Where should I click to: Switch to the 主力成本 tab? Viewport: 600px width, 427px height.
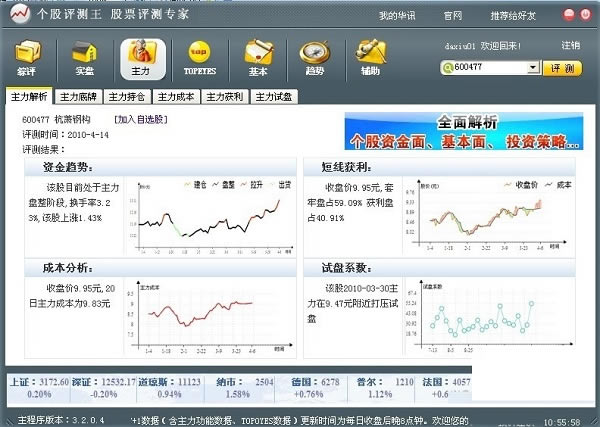point(176,97)
